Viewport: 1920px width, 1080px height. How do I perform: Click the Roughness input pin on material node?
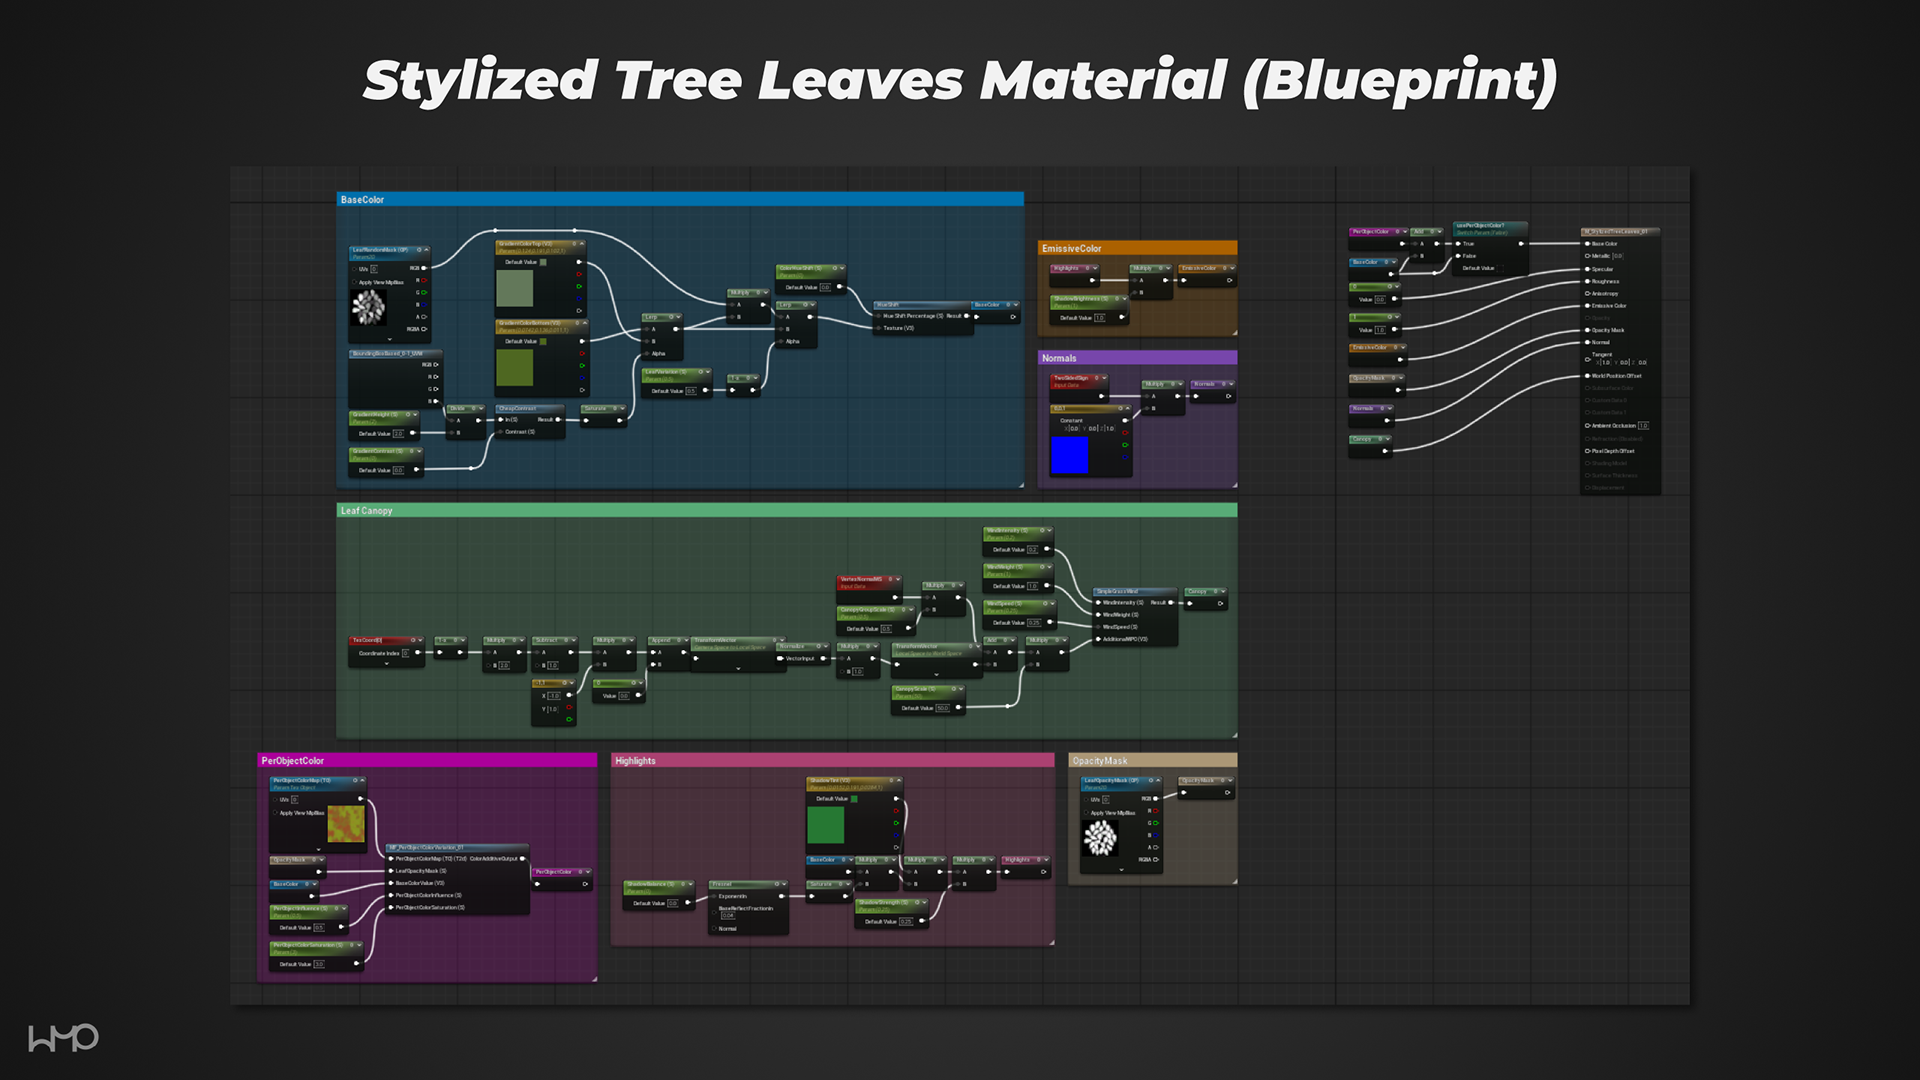coord(1587,281)
